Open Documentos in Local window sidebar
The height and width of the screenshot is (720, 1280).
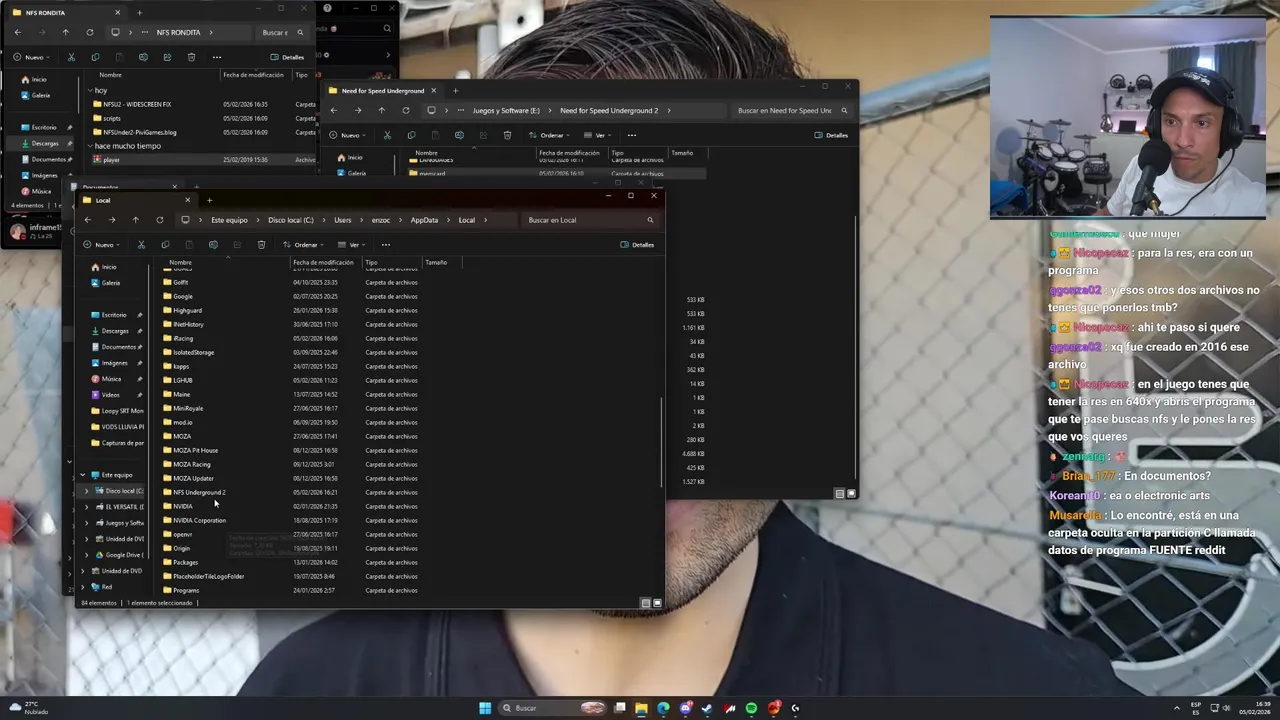[x=118, y=347]
